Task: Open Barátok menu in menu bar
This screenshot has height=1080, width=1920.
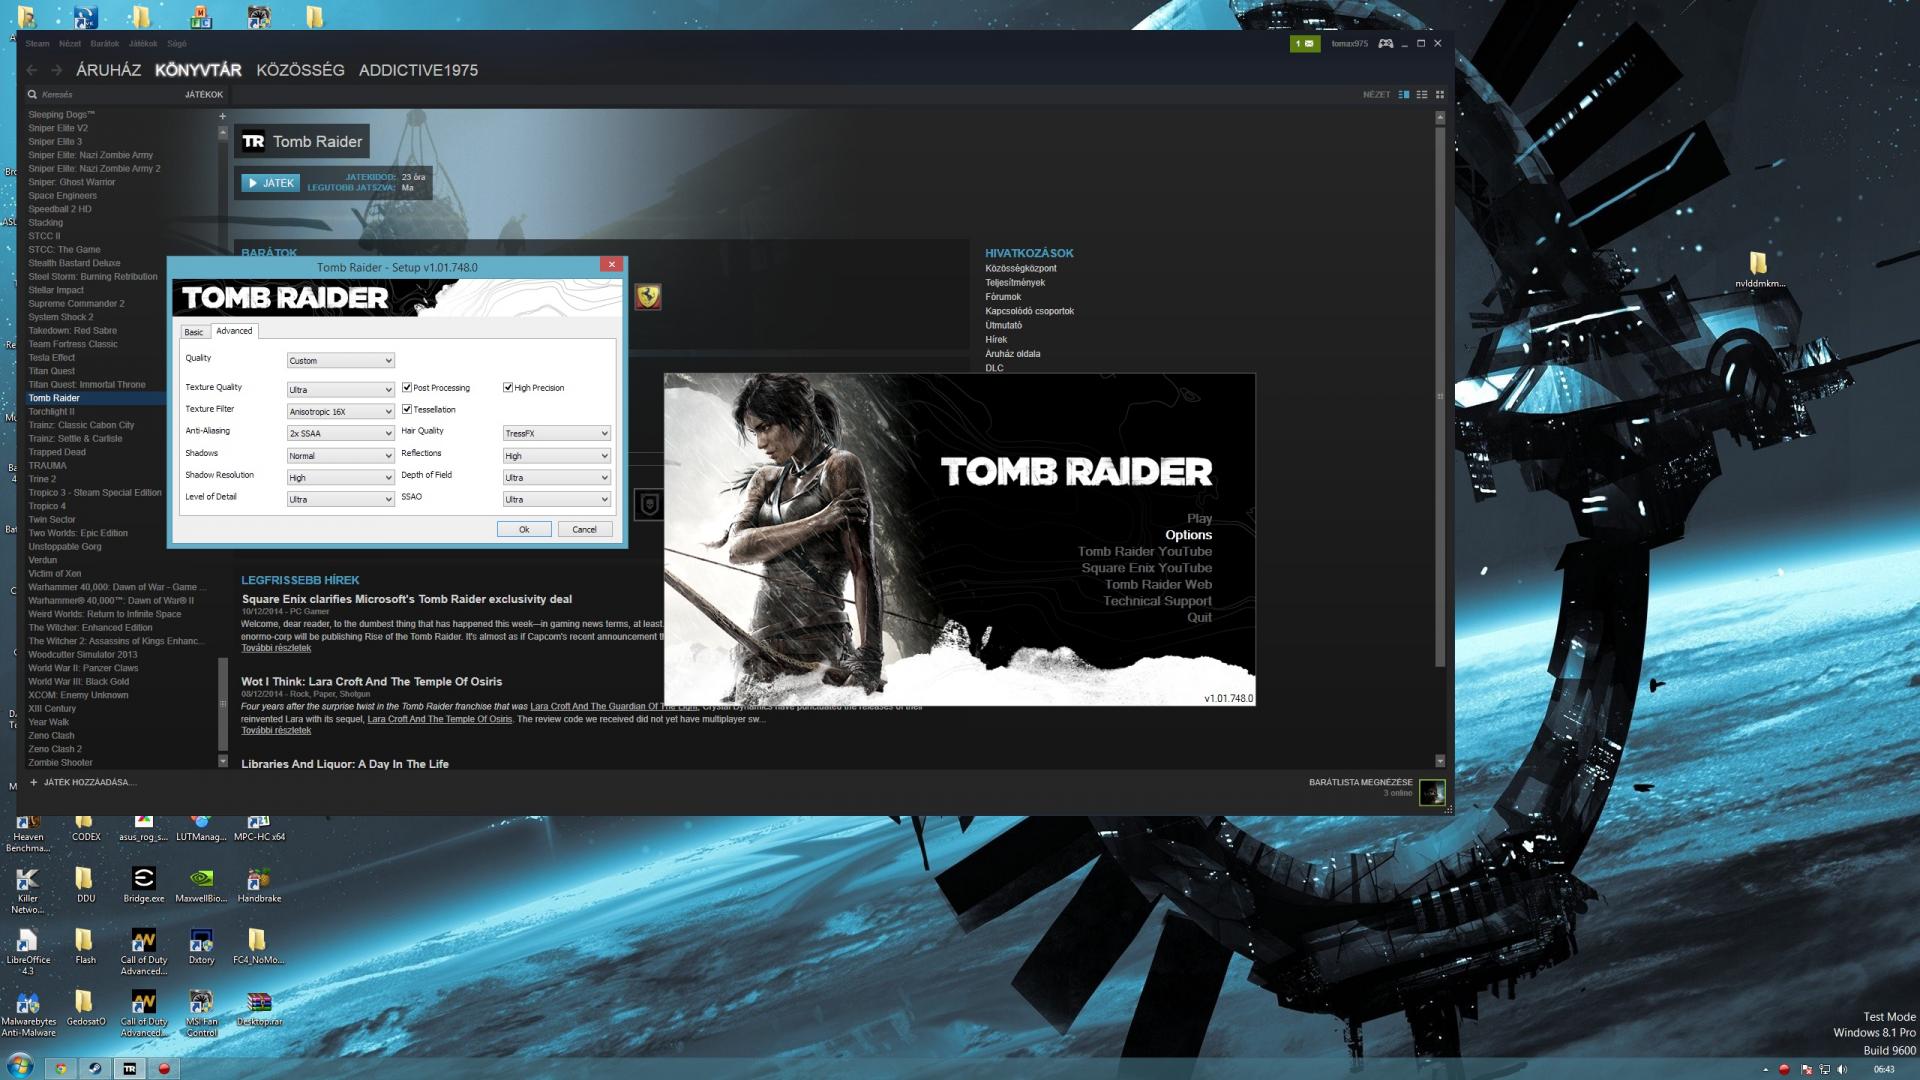Action: (x=105, y=44)
